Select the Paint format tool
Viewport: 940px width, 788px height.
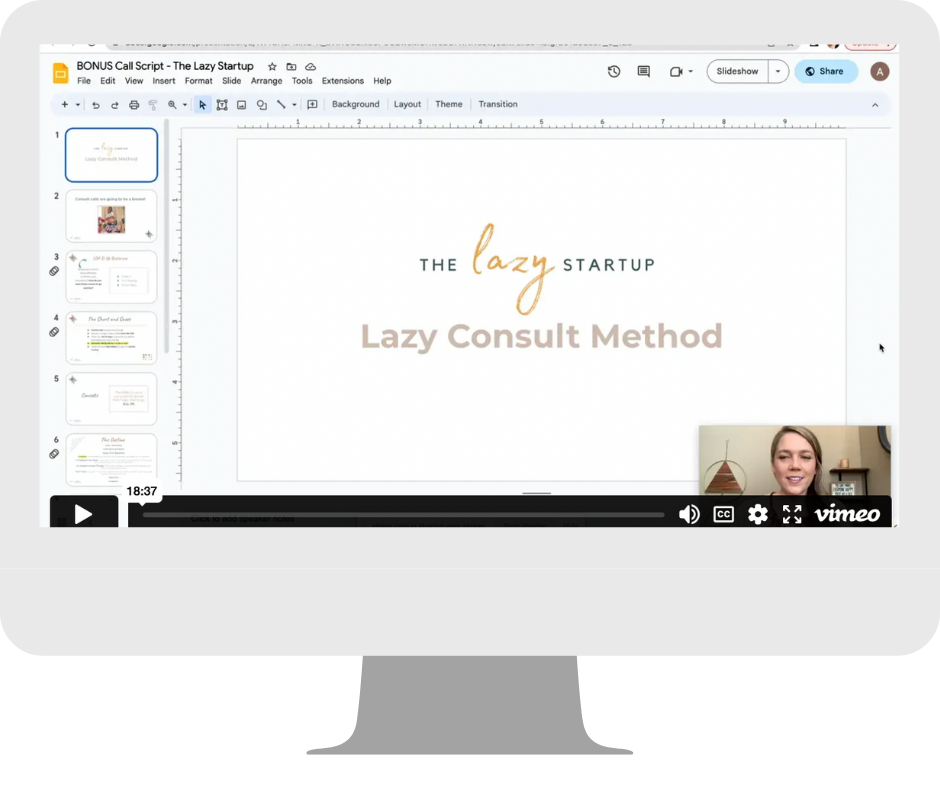tap(153, 105)
